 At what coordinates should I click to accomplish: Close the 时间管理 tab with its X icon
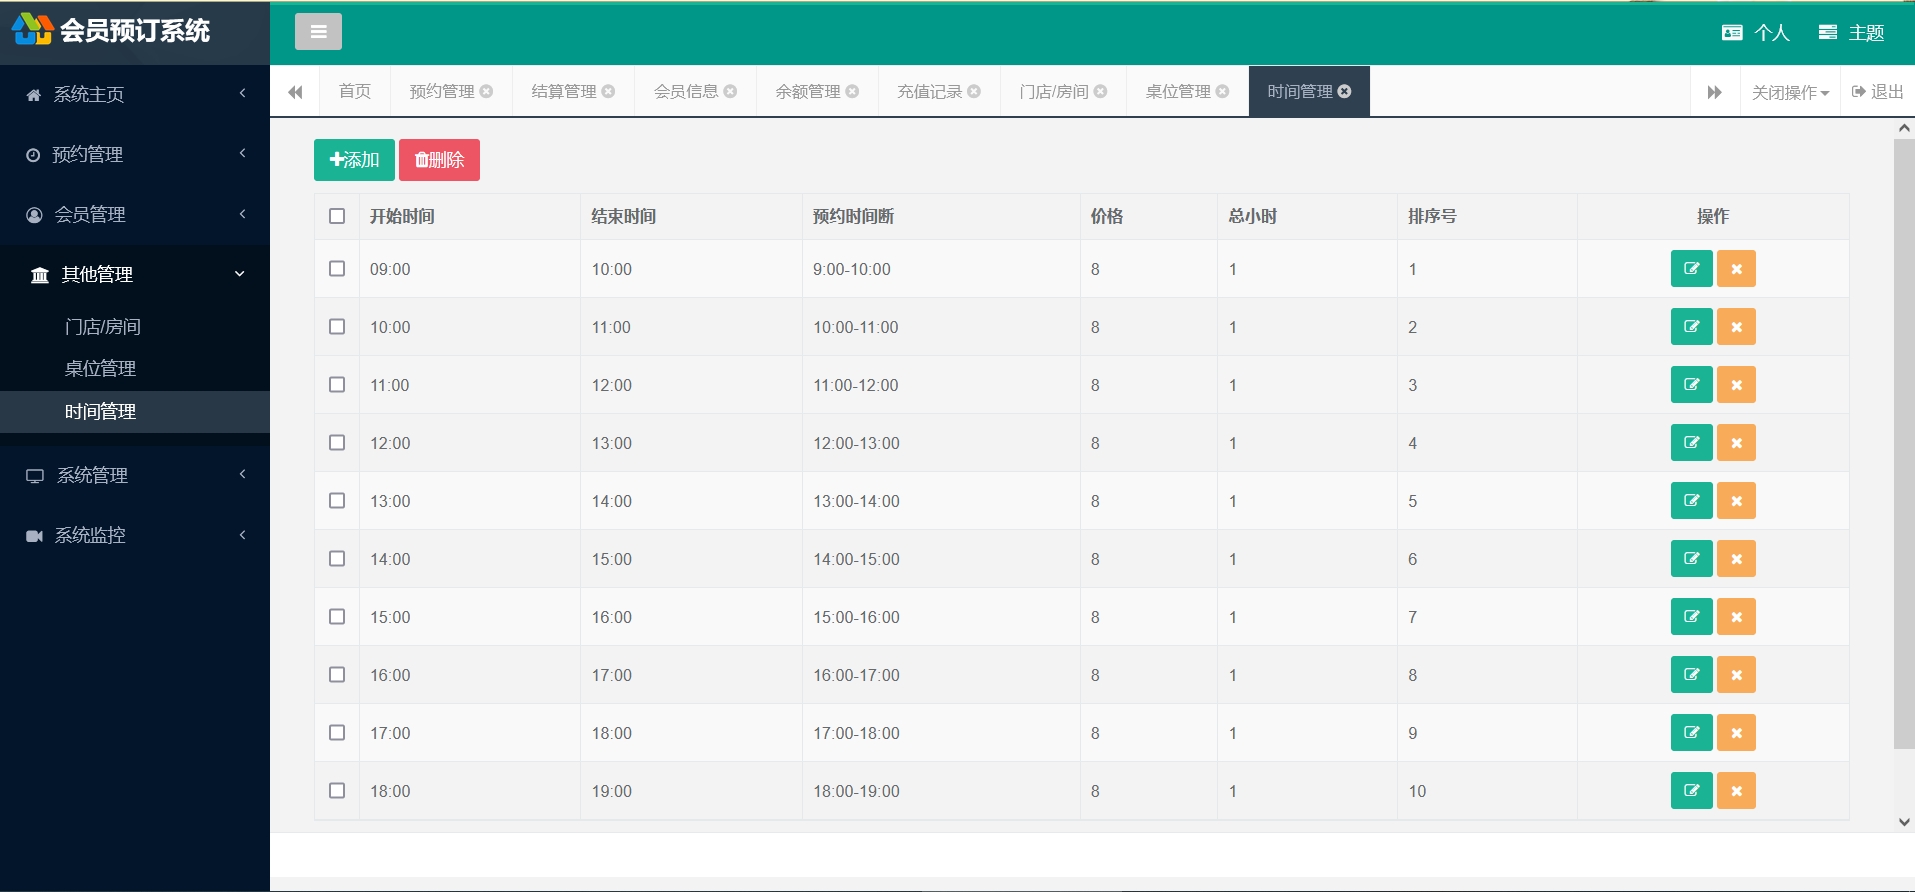pyautogui.click(x=1344, y=91)
